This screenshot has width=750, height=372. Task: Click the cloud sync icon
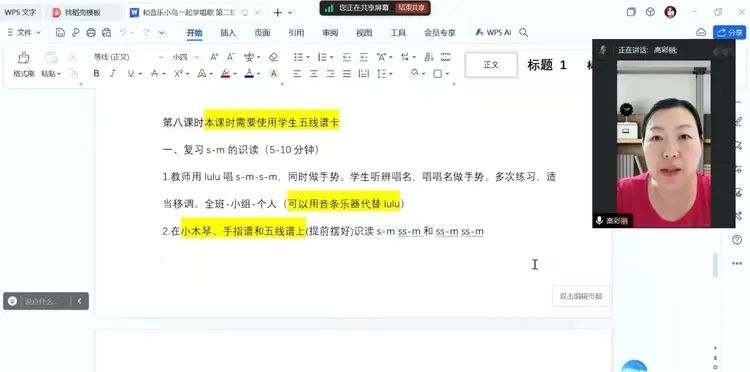(x=701, y=33)
